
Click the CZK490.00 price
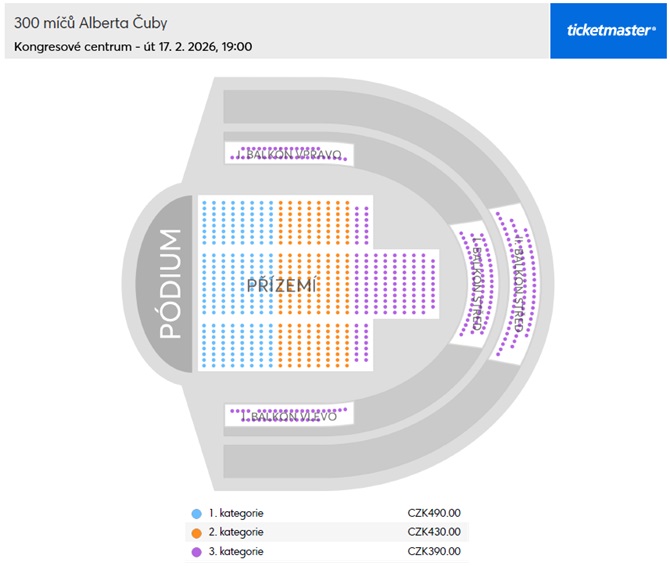pyautogui.click(x=434, y=513)
